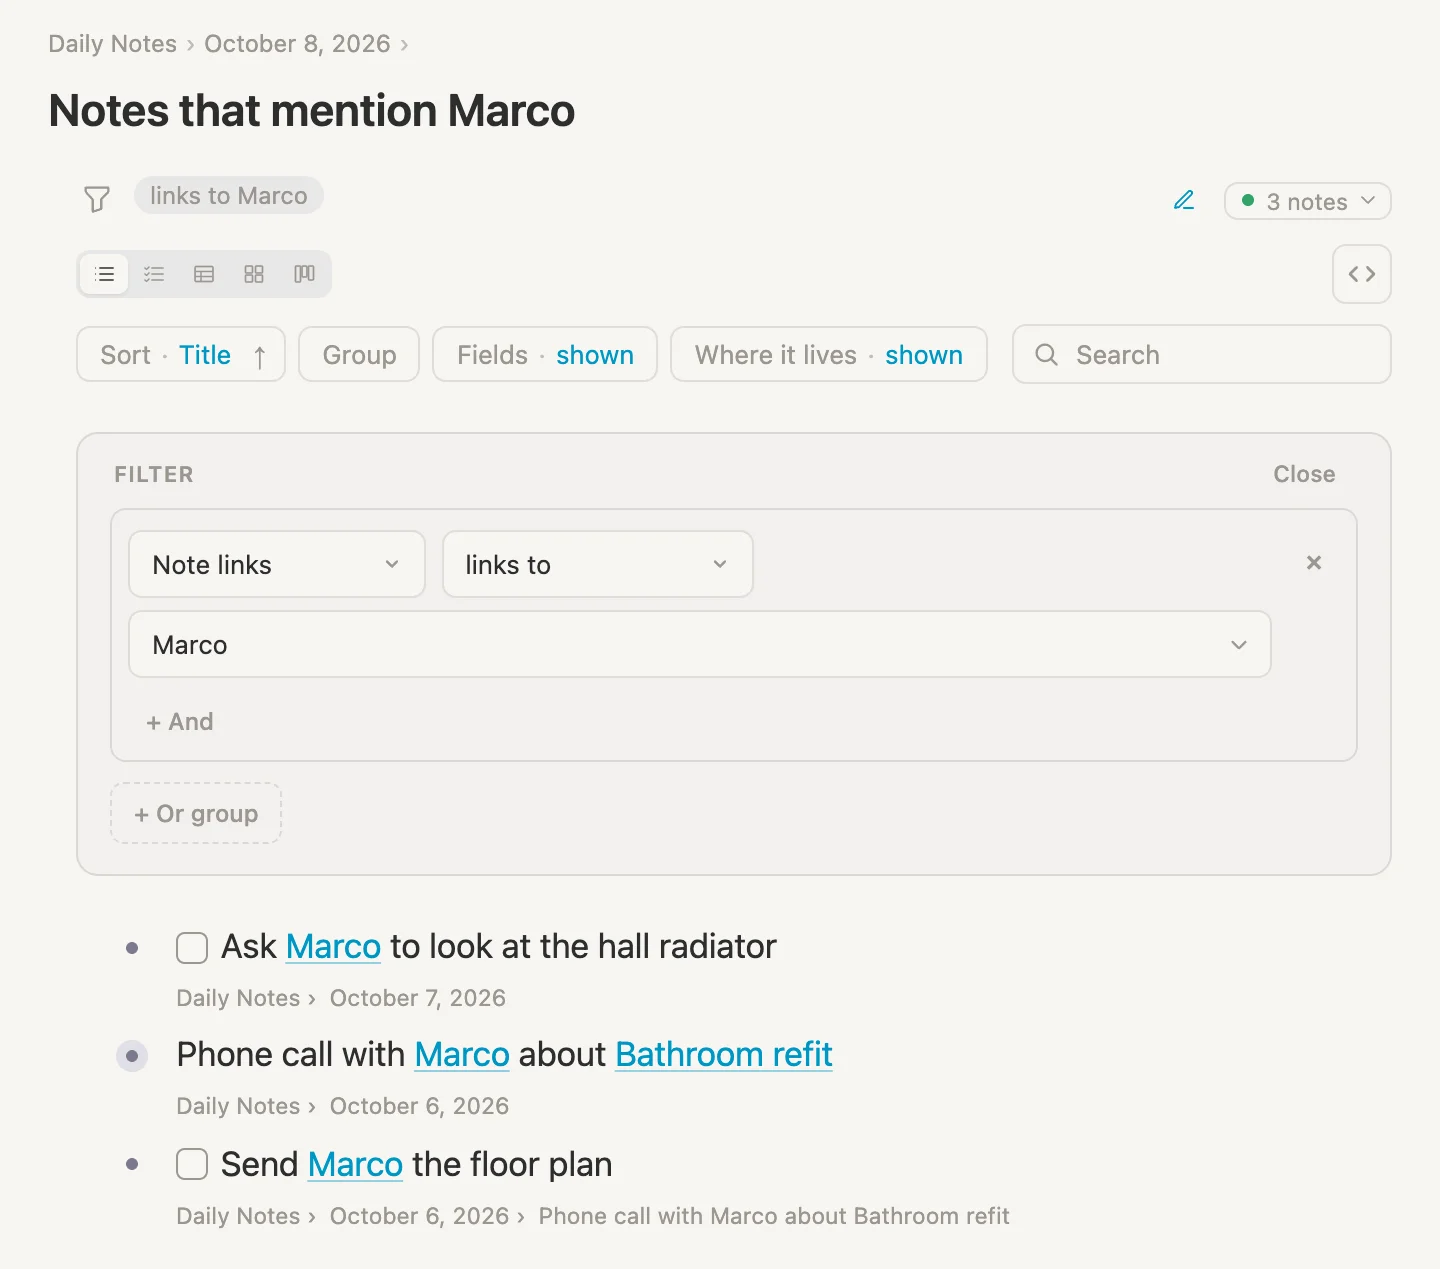Image resolution: width=1440 pixels, height=1269 pixels.
Task: Open 'Daily Notes' breadcrumb under Phone call note
Action: click(238, 1106)
